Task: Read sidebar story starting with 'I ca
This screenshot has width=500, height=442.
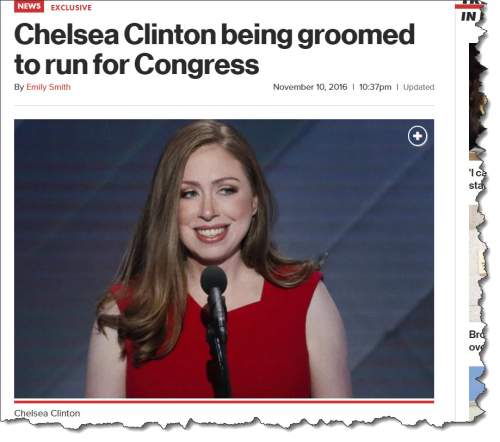Action: (478, 179)
